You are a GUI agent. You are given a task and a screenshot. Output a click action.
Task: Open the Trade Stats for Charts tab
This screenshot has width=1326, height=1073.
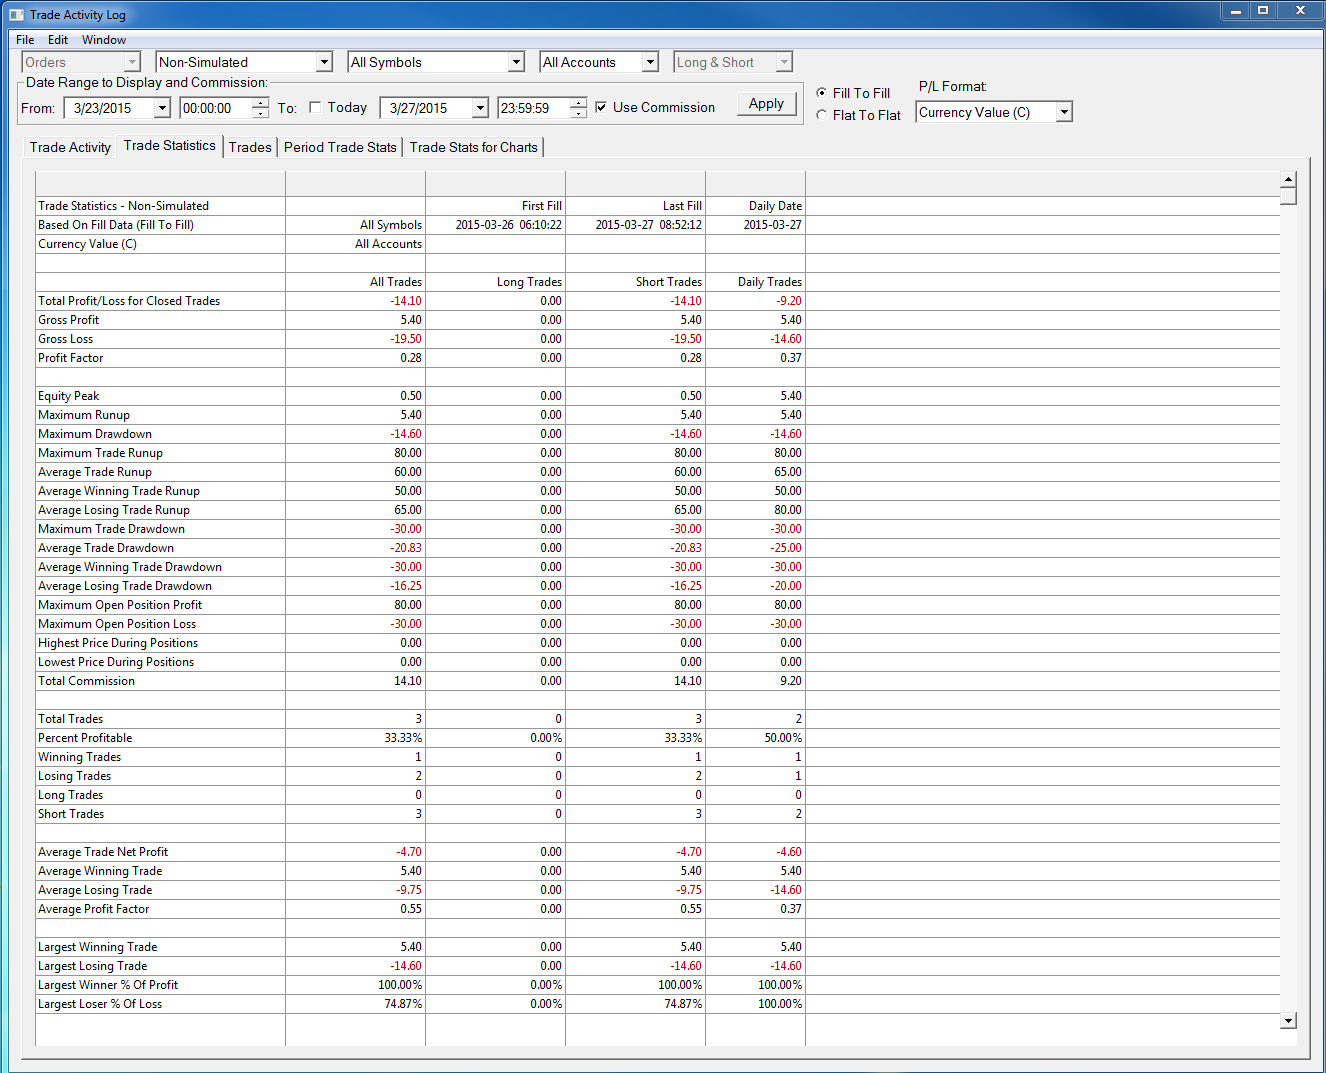[x=473, y=147]
